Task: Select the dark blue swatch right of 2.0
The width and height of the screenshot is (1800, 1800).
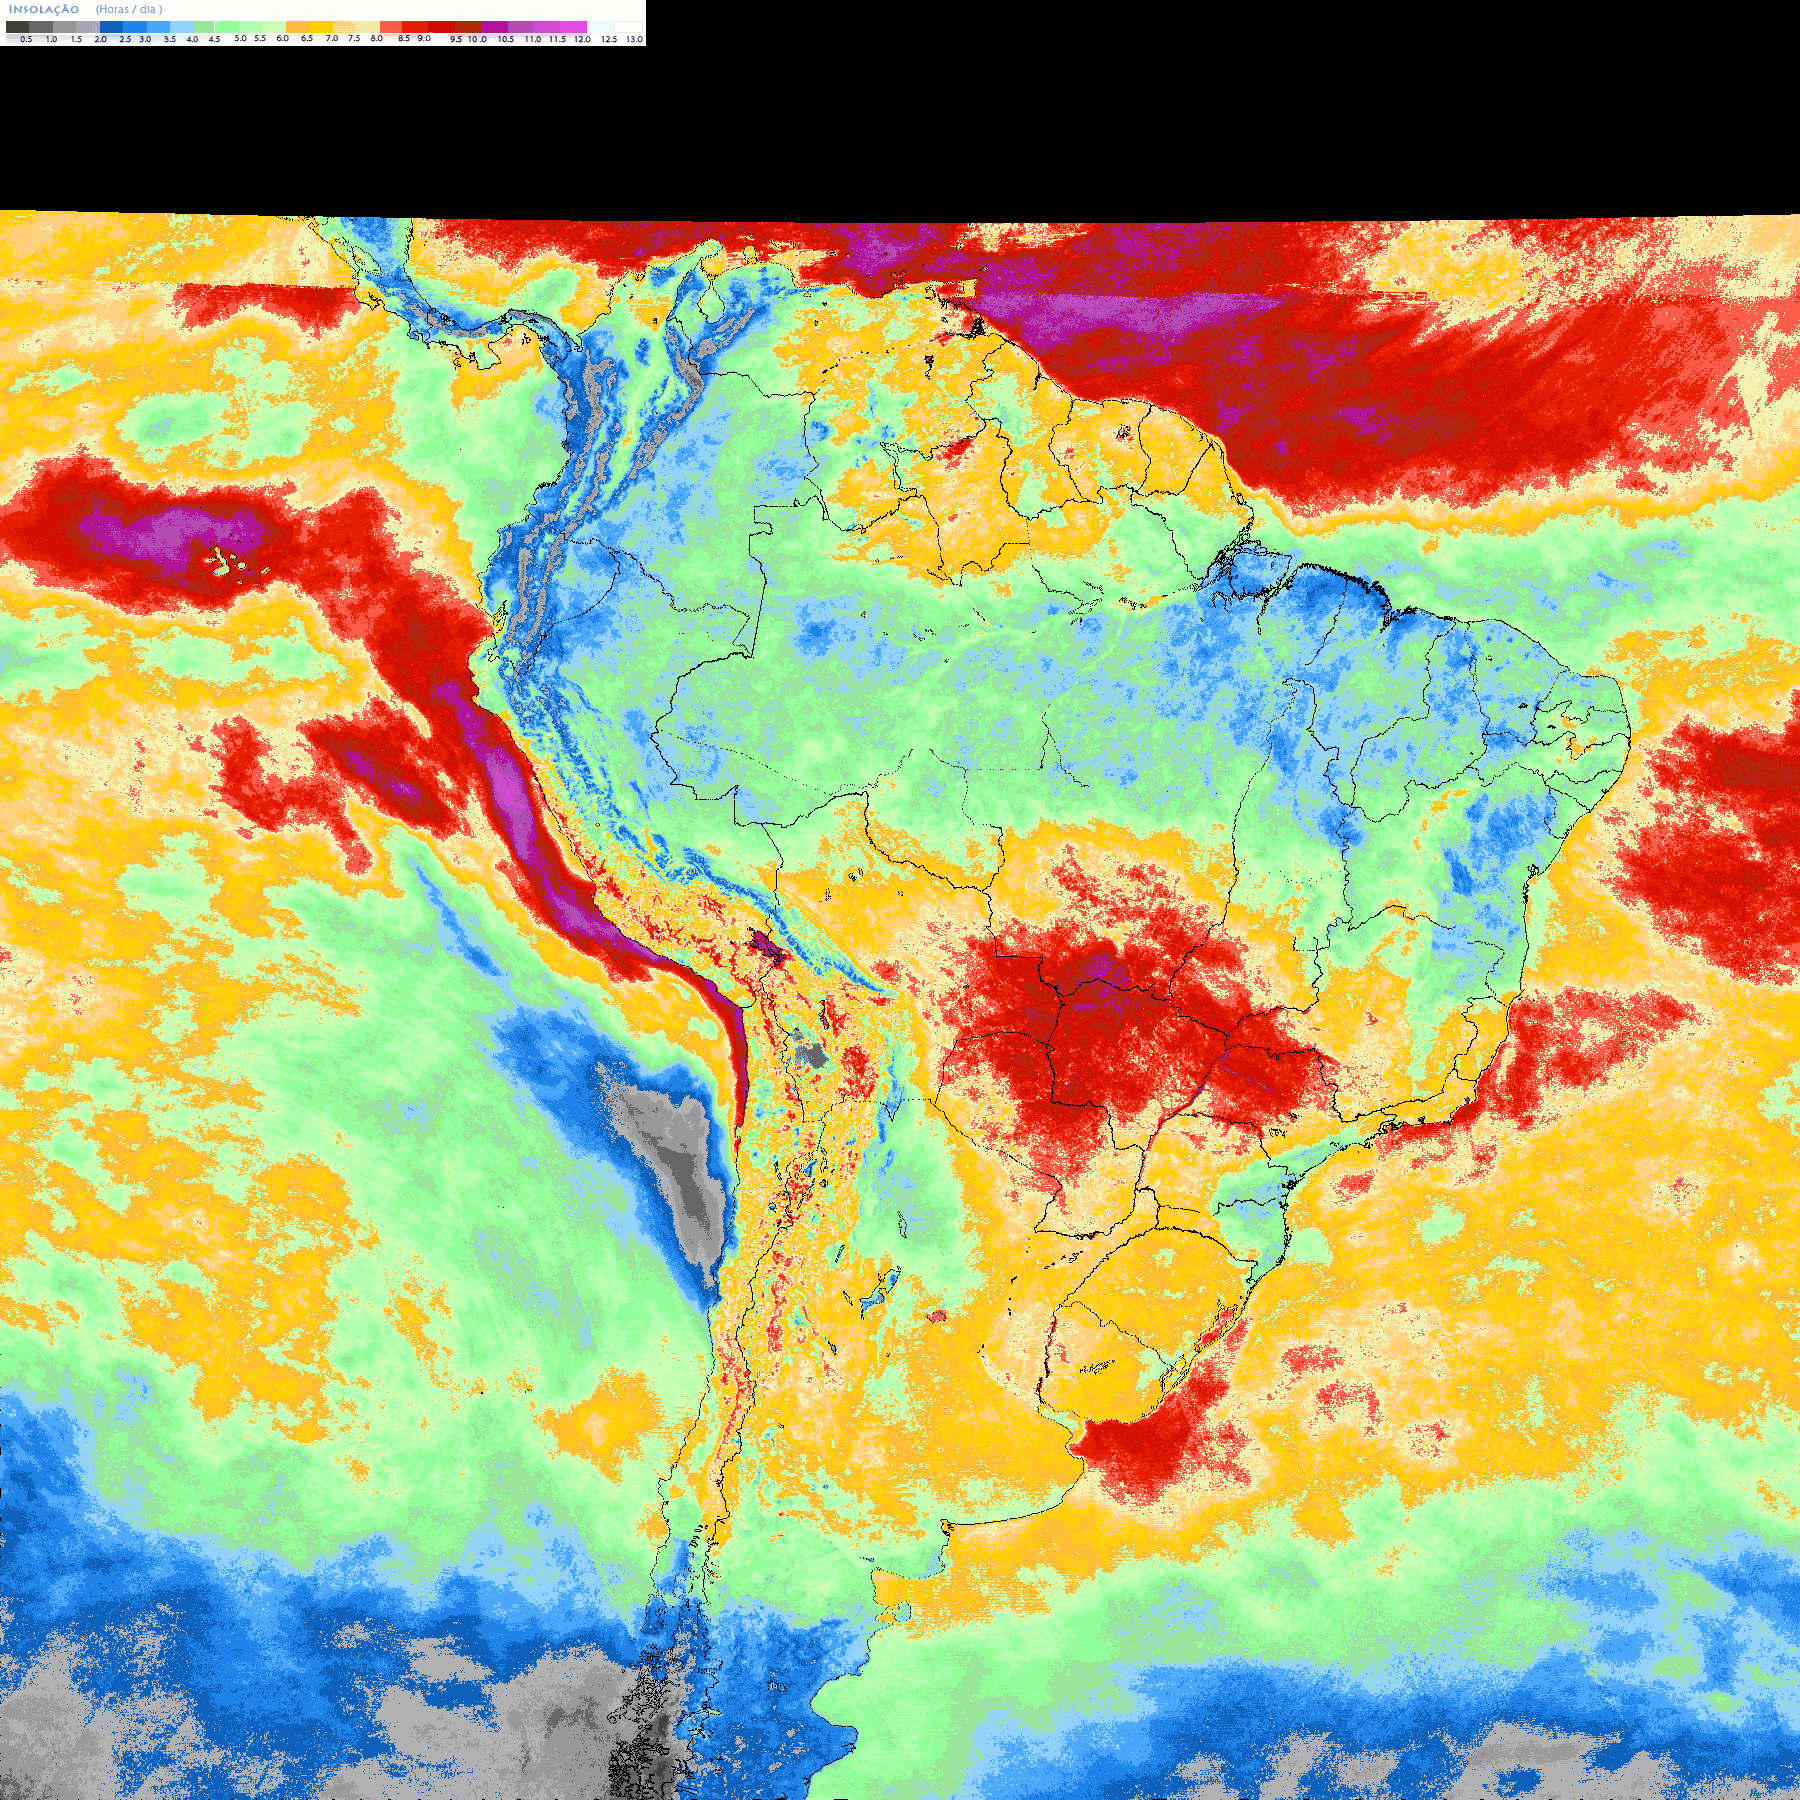Action: pos(111,27)
